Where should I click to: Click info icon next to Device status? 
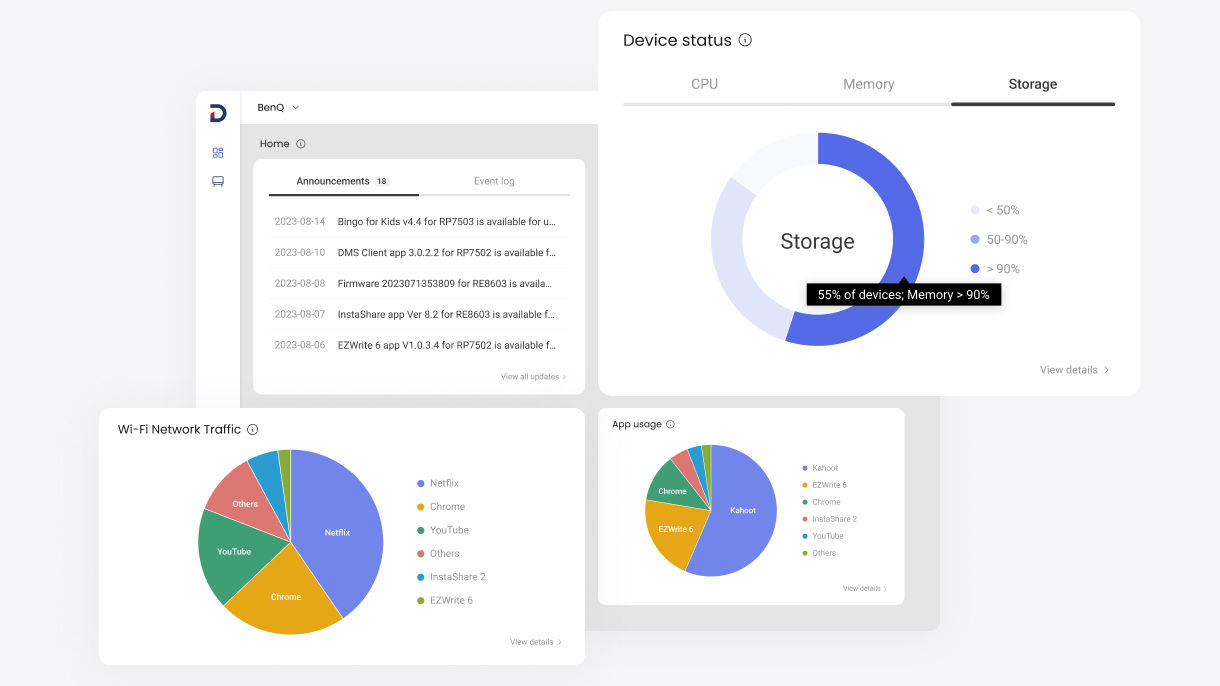point(745,40)
